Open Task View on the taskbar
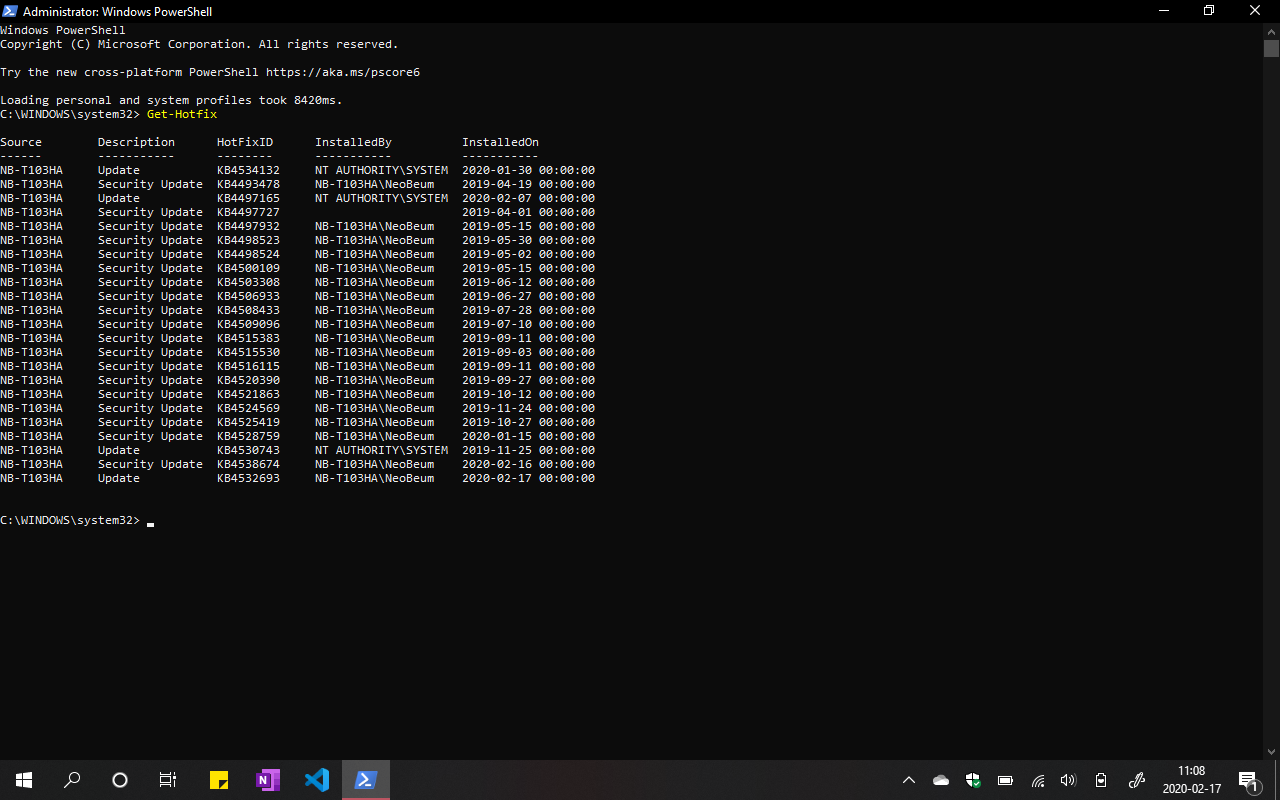1280x800 pixels. (x=167, y=780)
